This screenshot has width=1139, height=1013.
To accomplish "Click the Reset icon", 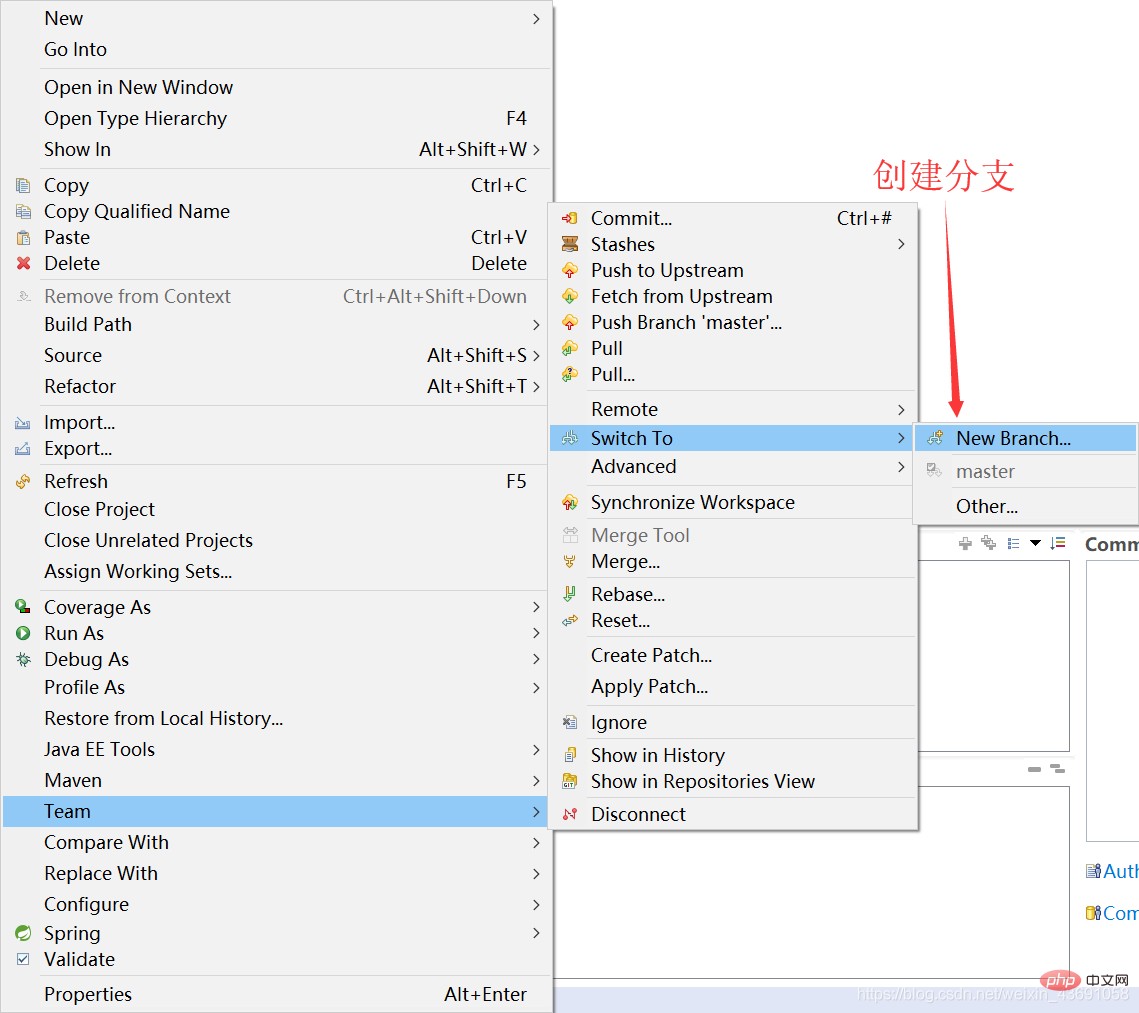I will pos(570,620).
